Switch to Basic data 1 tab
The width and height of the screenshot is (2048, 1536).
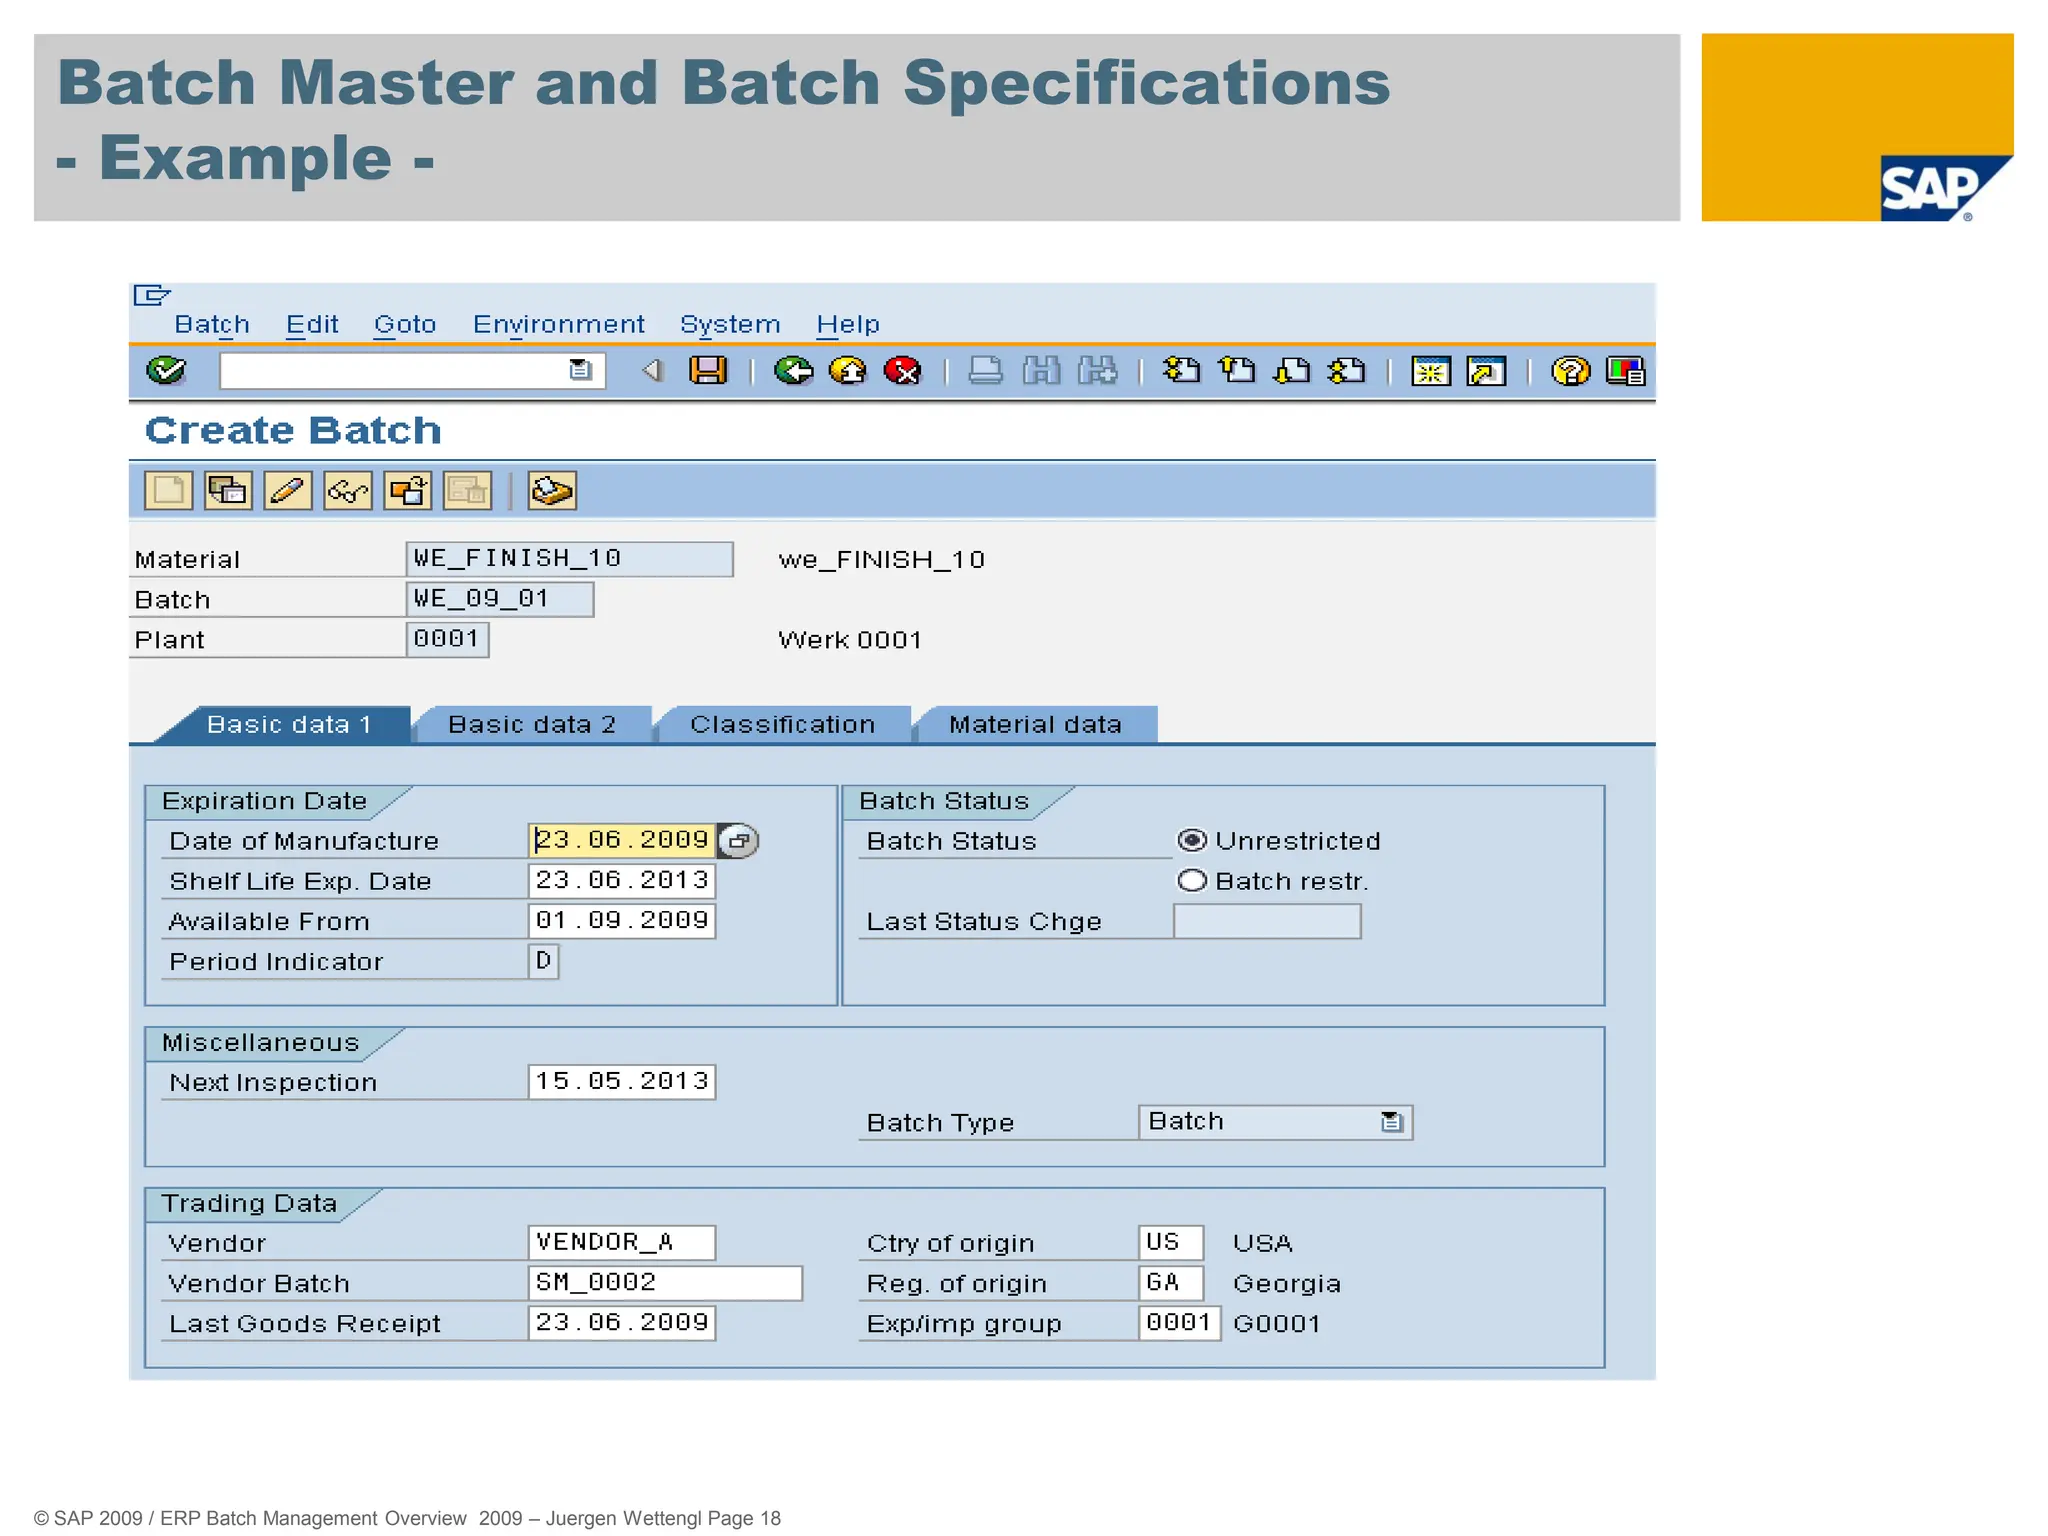pos(288,725)
